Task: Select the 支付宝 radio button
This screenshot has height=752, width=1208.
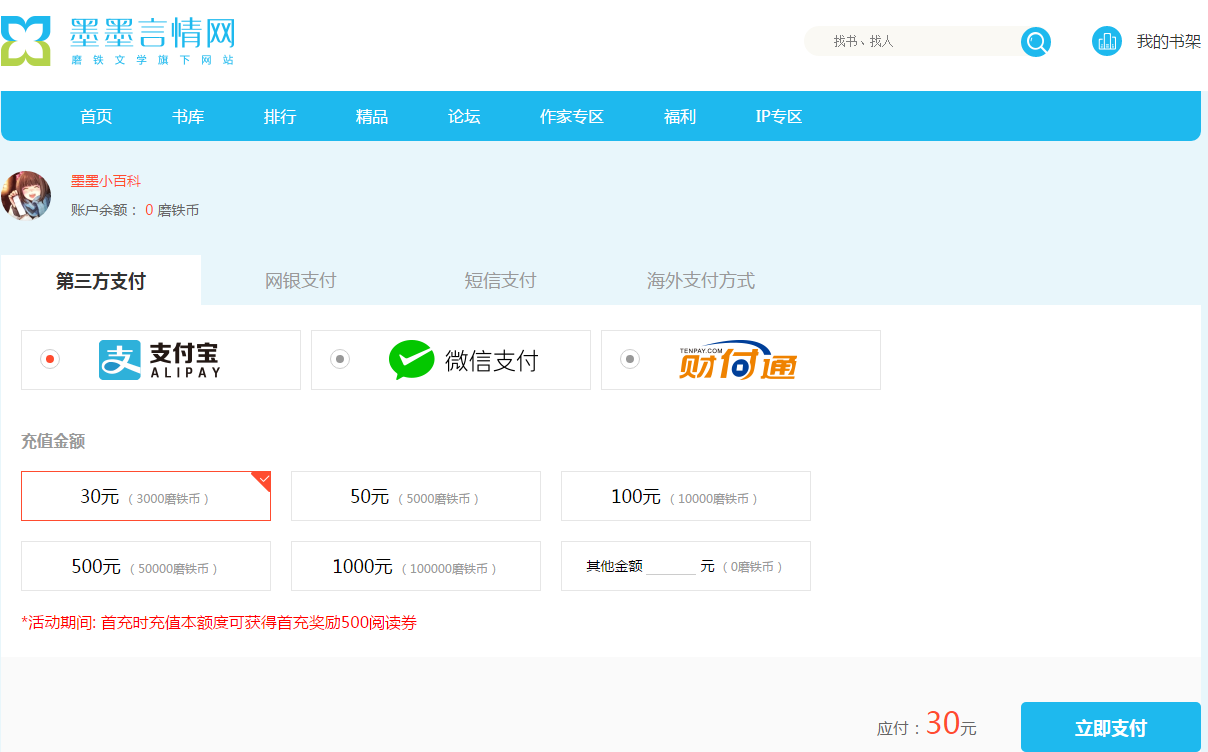Action: coord(49,359)
